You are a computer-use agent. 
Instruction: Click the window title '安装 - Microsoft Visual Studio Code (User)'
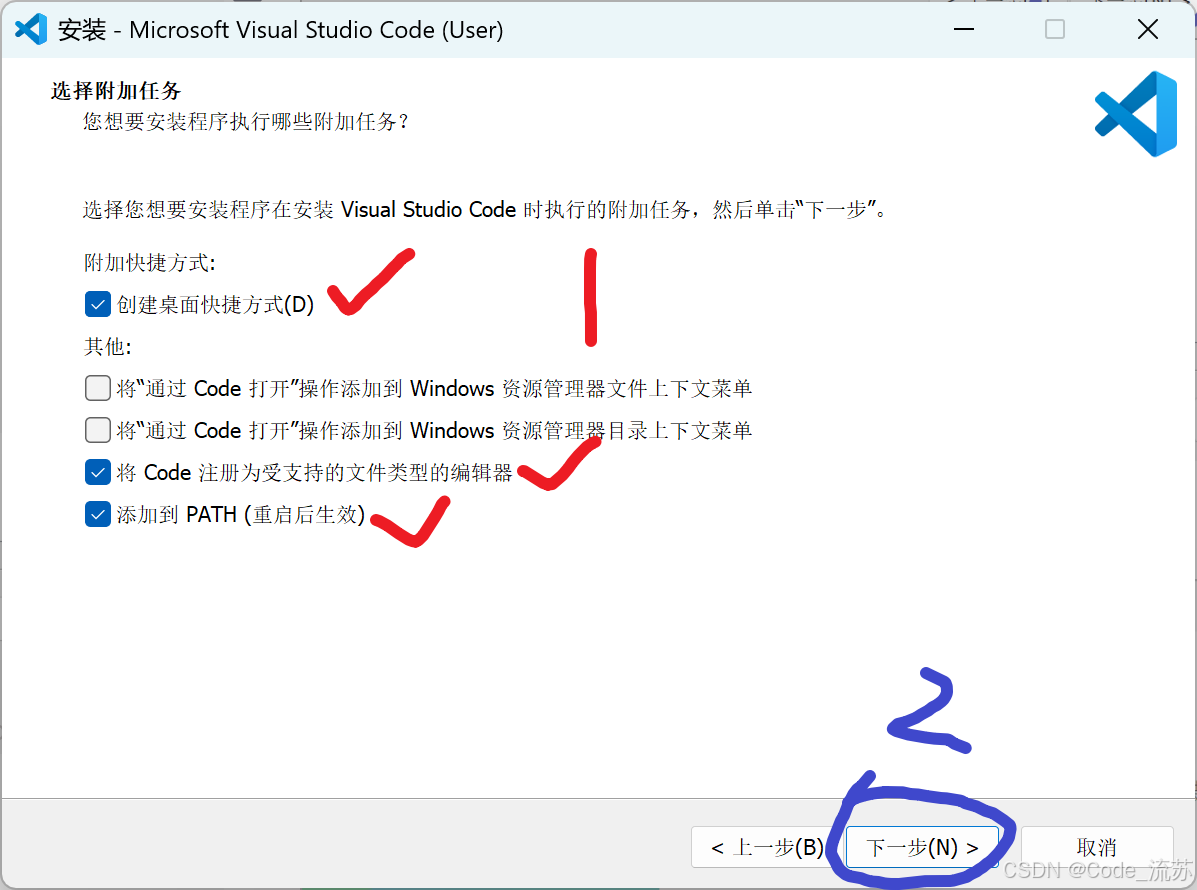pos(281,30)
